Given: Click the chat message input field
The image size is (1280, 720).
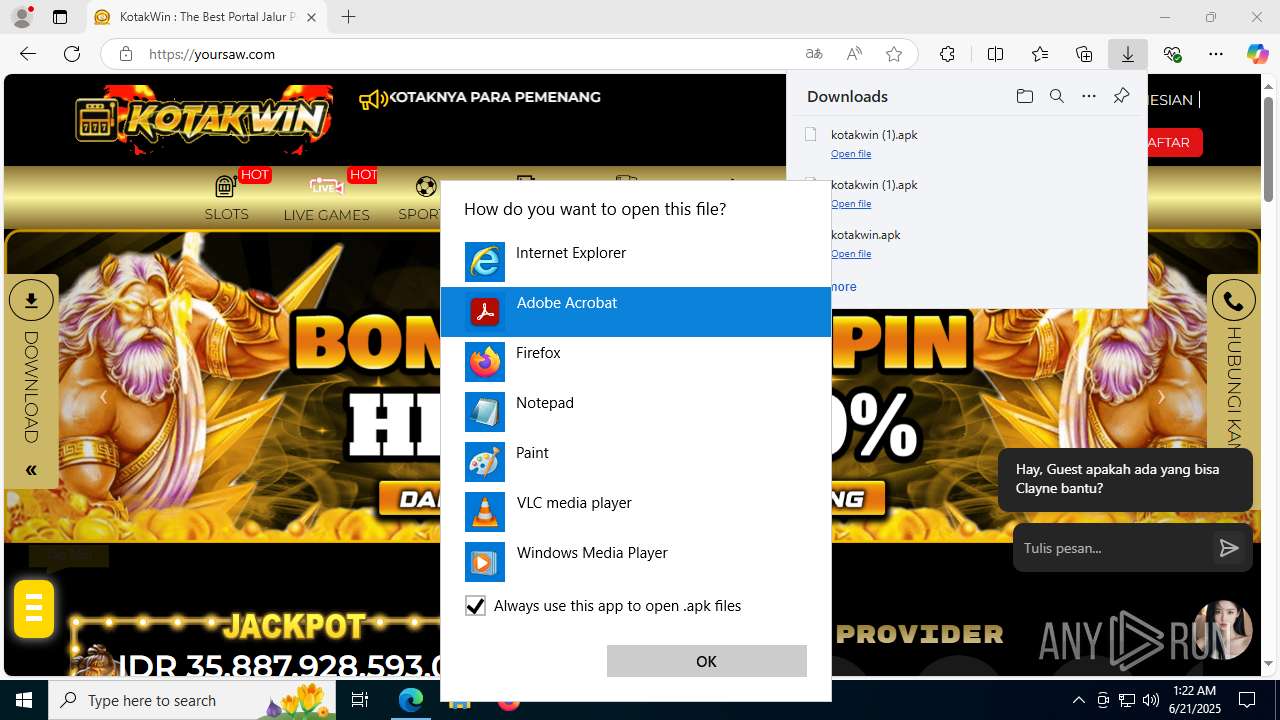Looking at the screenshot, I should [1112, 548].
